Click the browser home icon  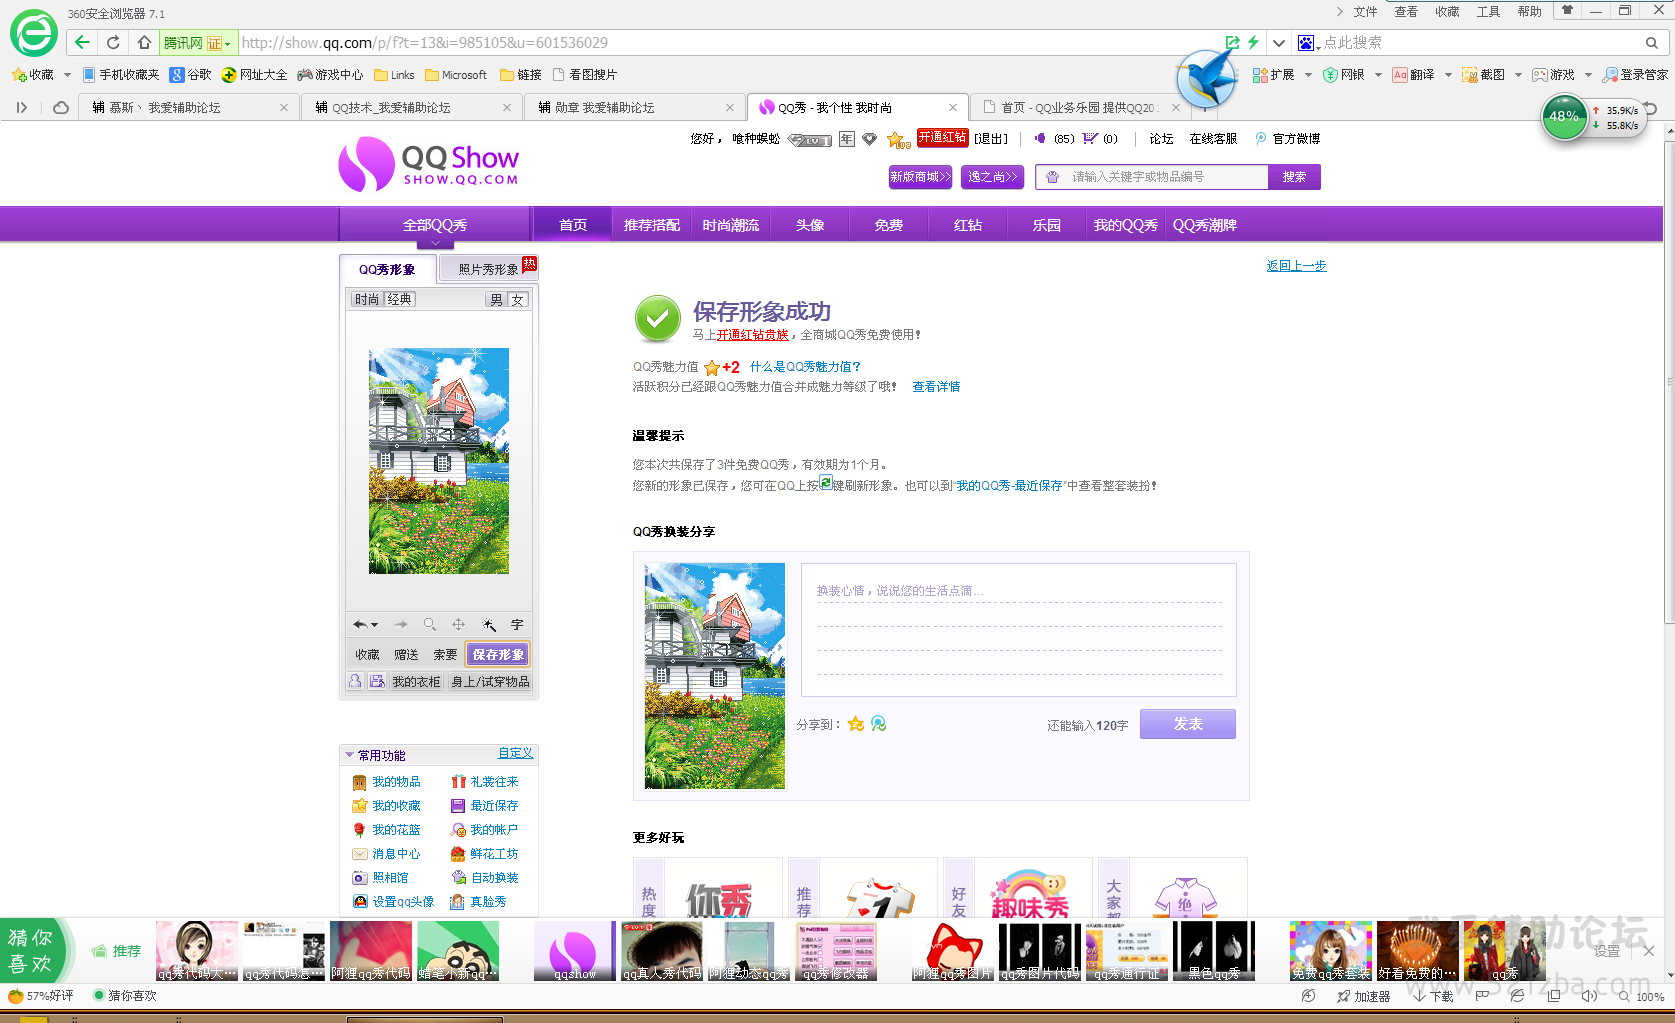tap(144, 43)
